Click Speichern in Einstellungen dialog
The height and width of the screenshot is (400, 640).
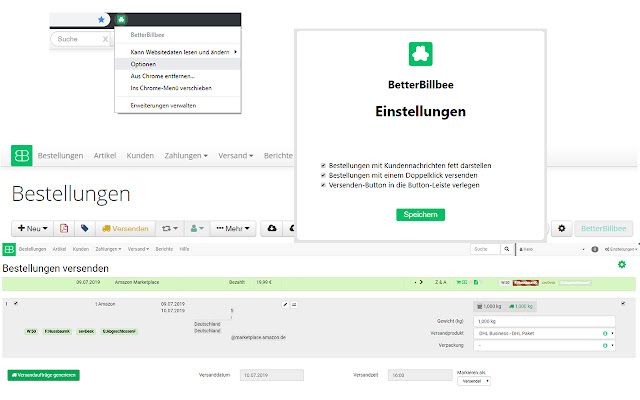click(420, 214)
